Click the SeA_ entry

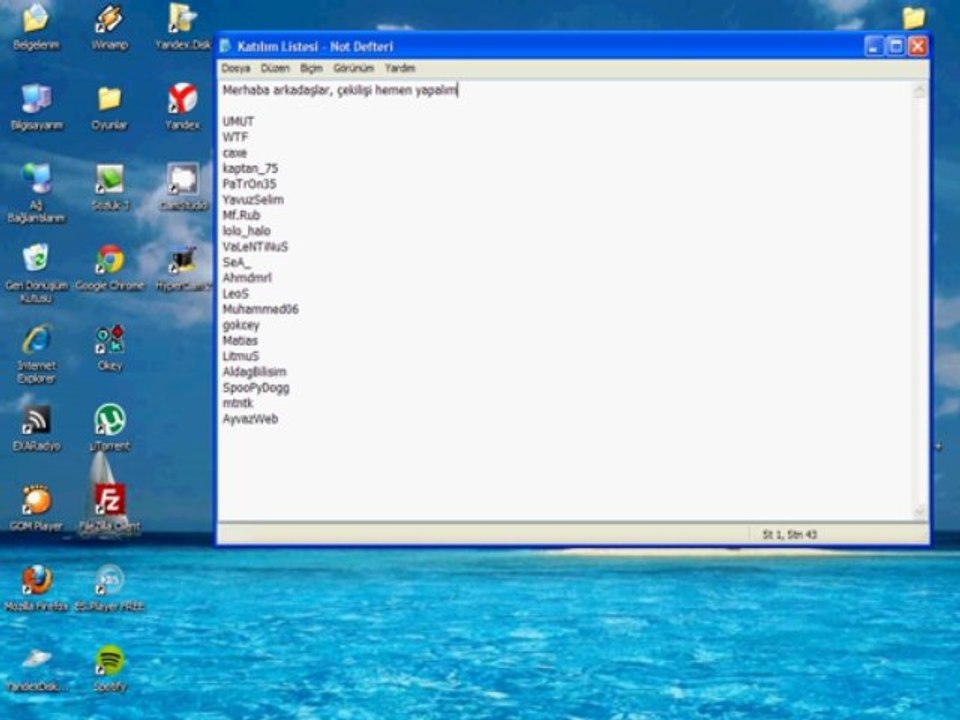tap(236, 263)
